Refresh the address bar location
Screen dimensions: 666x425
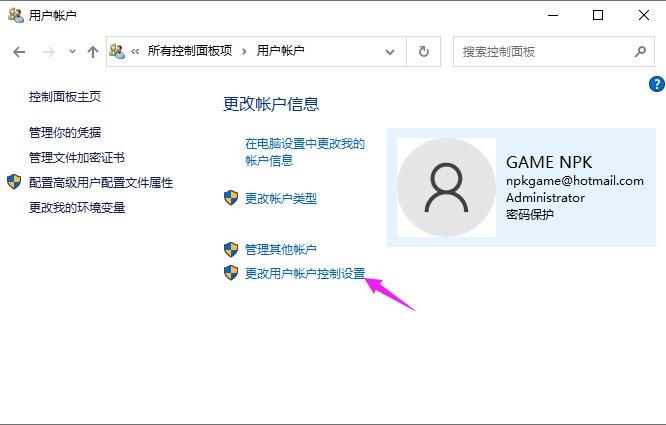424,51
